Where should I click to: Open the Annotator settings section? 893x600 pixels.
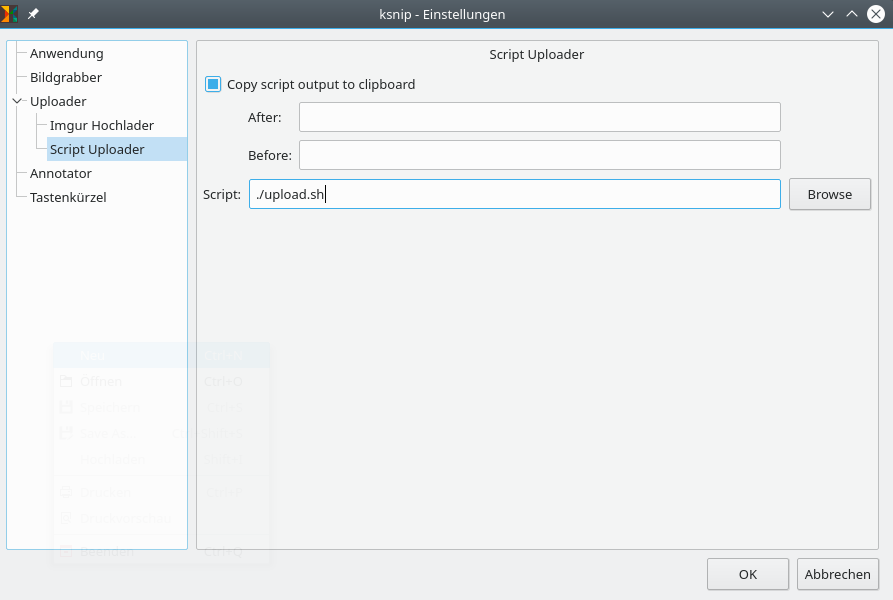tap(60, 173)
